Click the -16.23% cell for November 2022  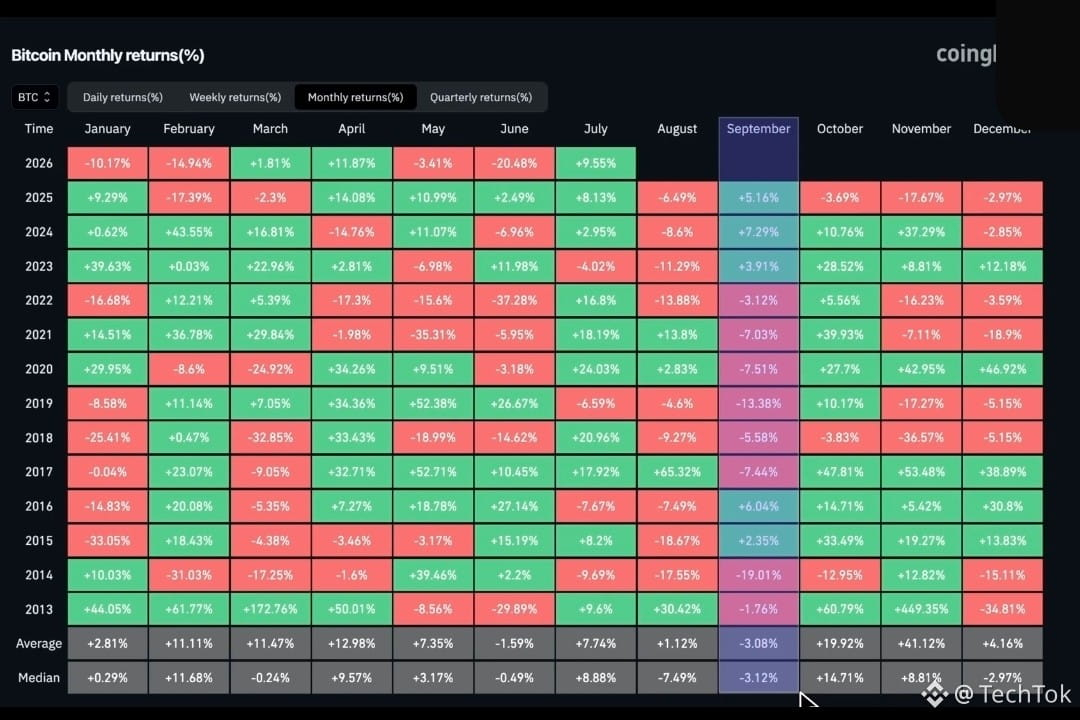click(921, 300)
